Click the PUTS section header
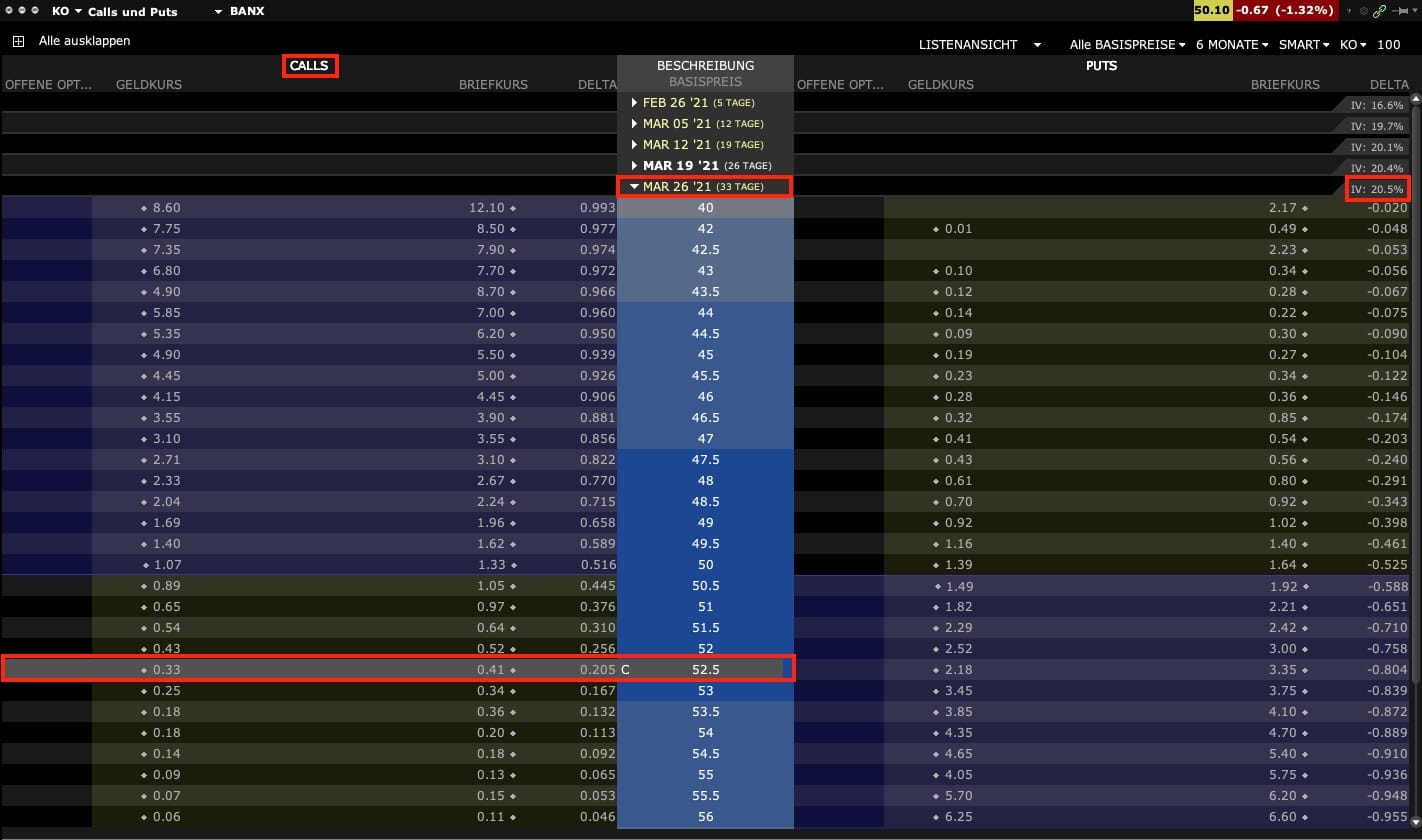 coord(1101,66)
